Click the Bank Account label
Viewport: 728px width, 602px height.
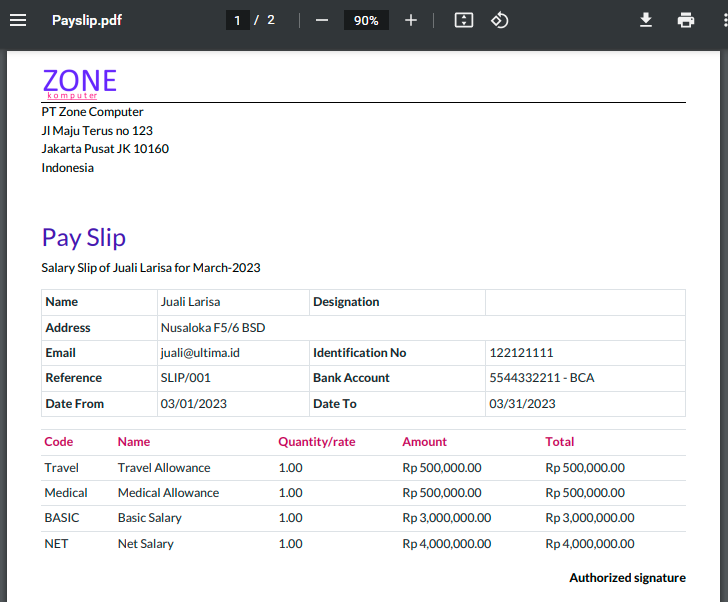click(x=351, y=378)
